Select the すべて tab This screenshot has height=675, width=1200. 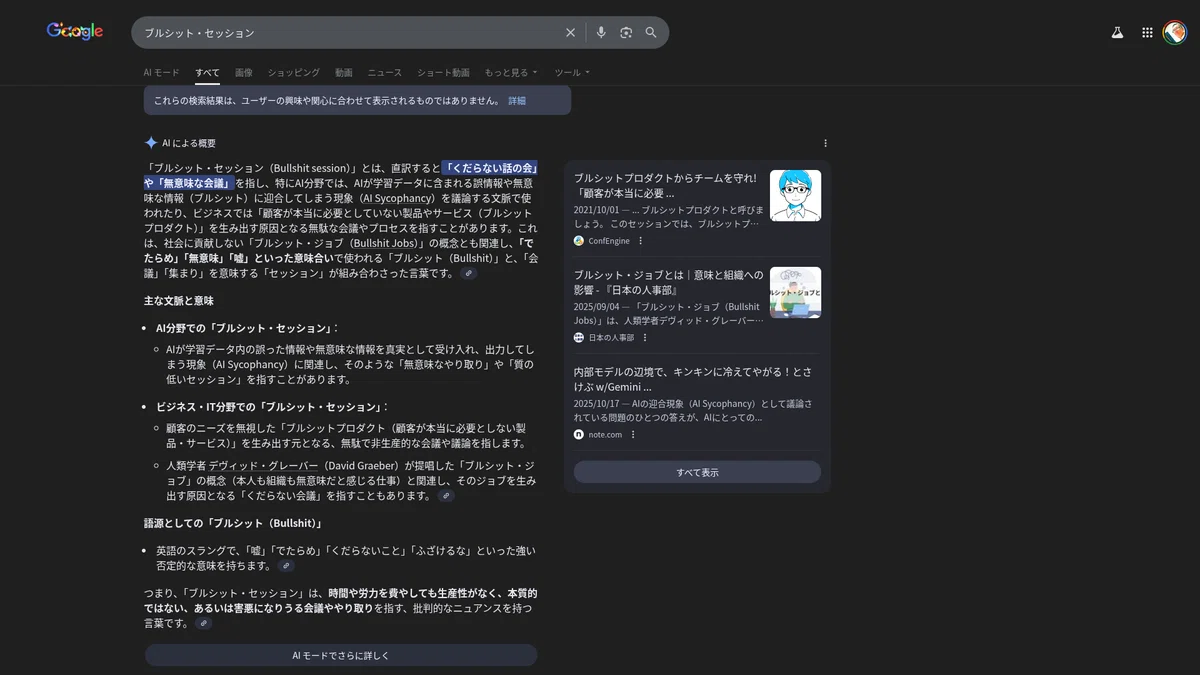(x=208, y=73)
